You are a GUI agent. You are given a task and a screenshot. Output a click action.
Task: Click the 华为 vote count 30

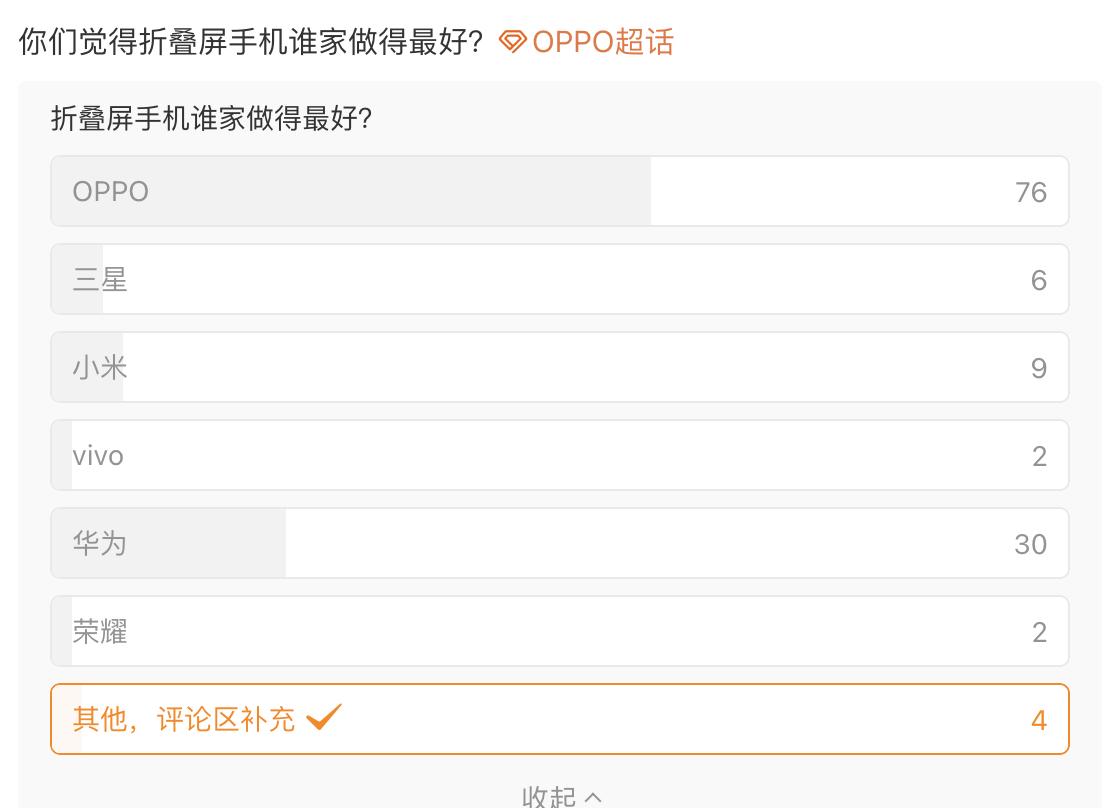(x=1031, y=544)
